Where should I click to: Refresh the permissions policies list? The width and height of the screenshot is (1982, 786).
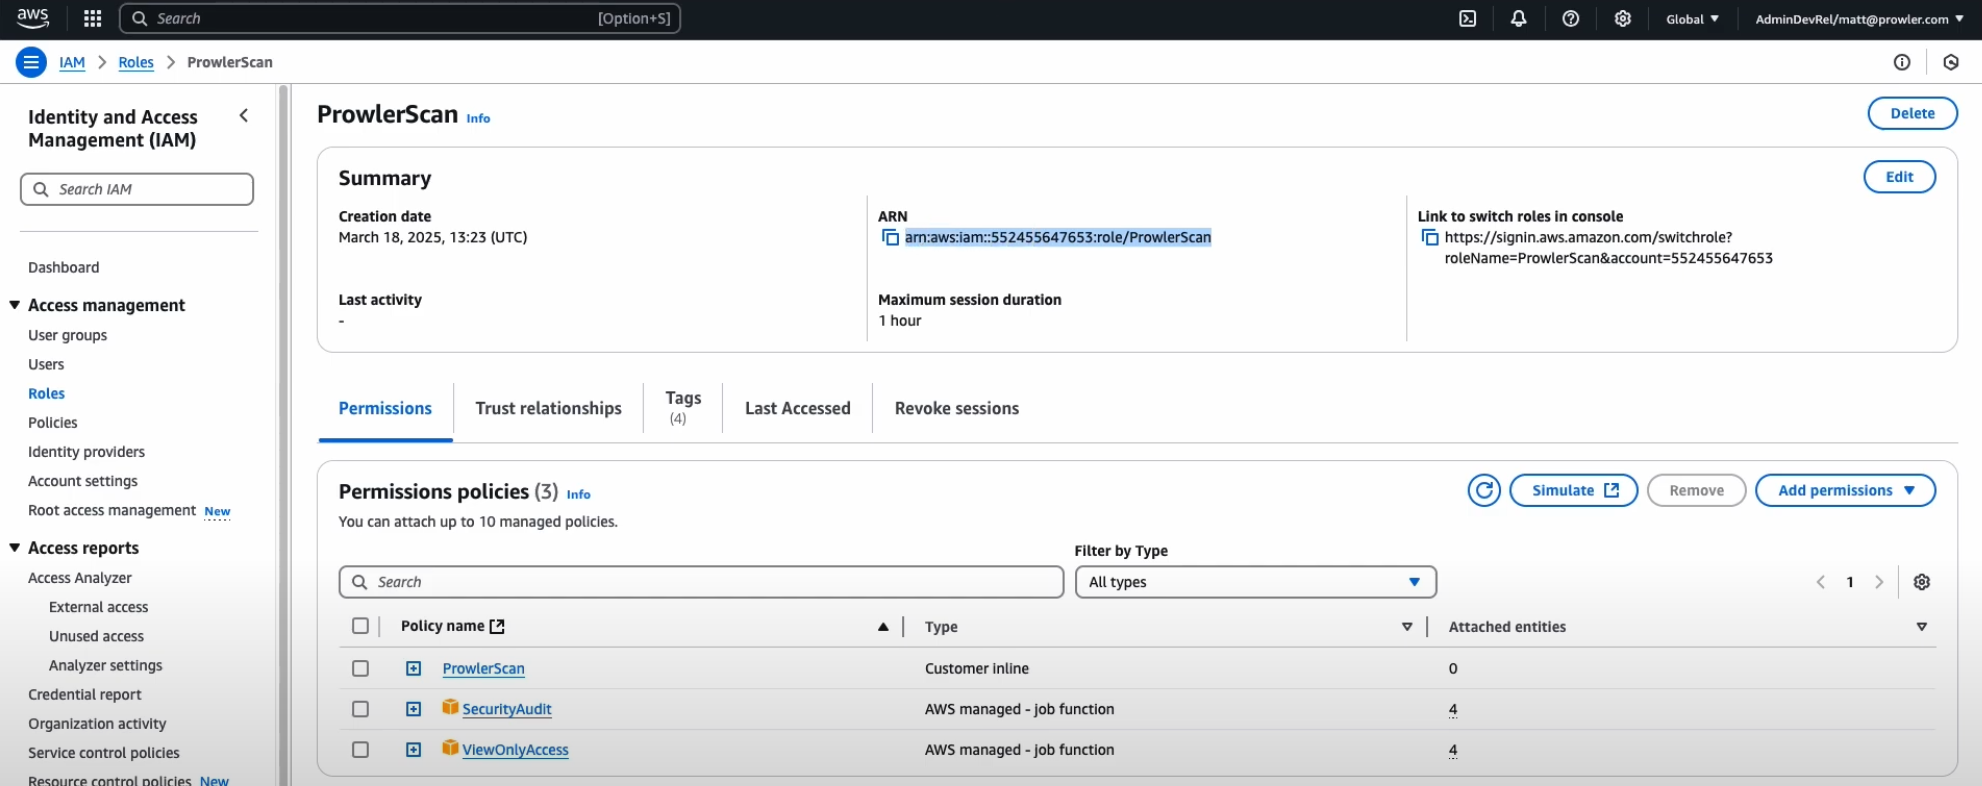point(1484,490)
